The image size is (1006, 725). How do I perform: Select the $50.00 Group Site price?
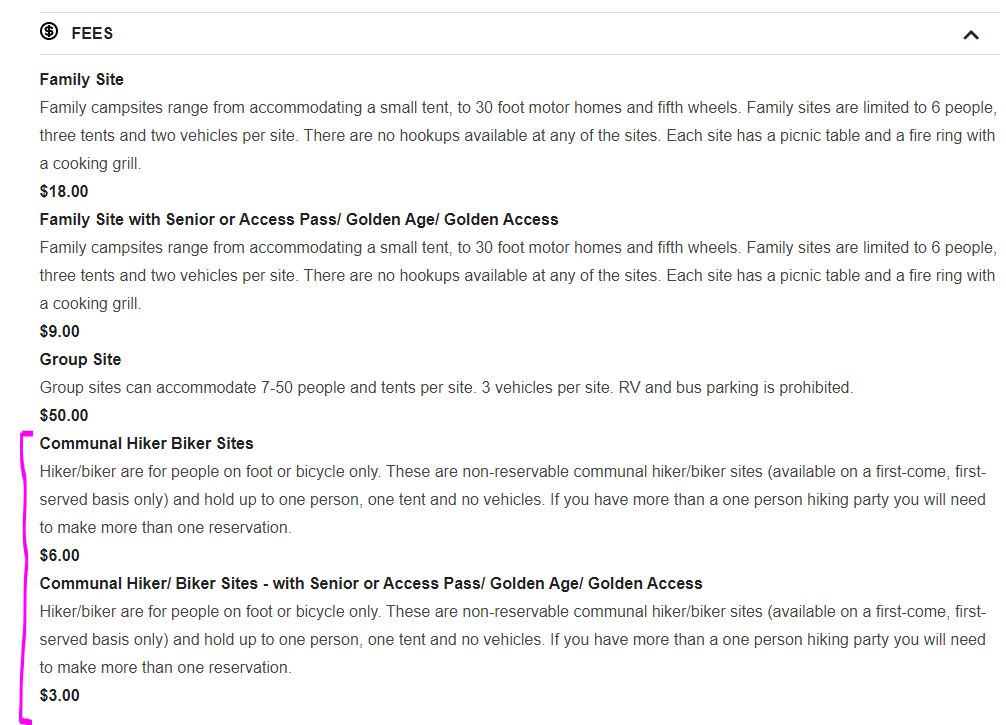[x=64, y=415]
